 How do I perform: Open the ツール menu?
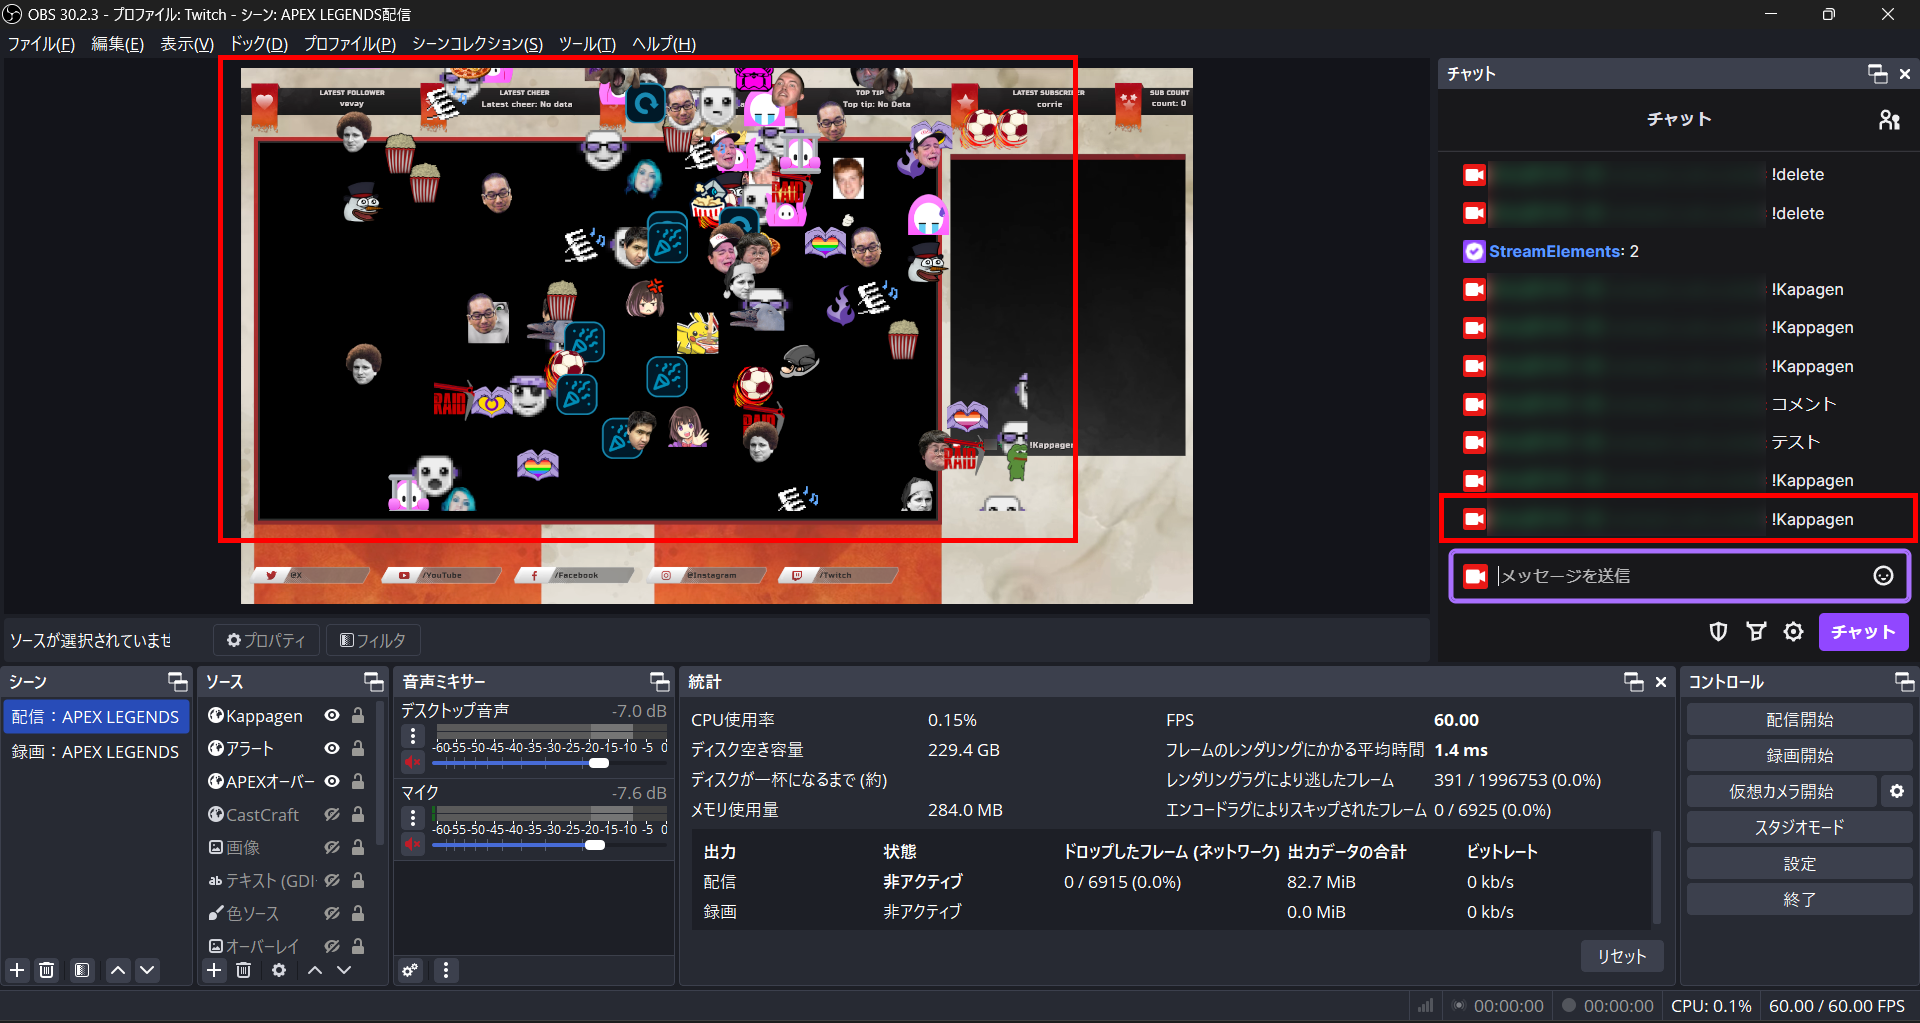[587, 44]
